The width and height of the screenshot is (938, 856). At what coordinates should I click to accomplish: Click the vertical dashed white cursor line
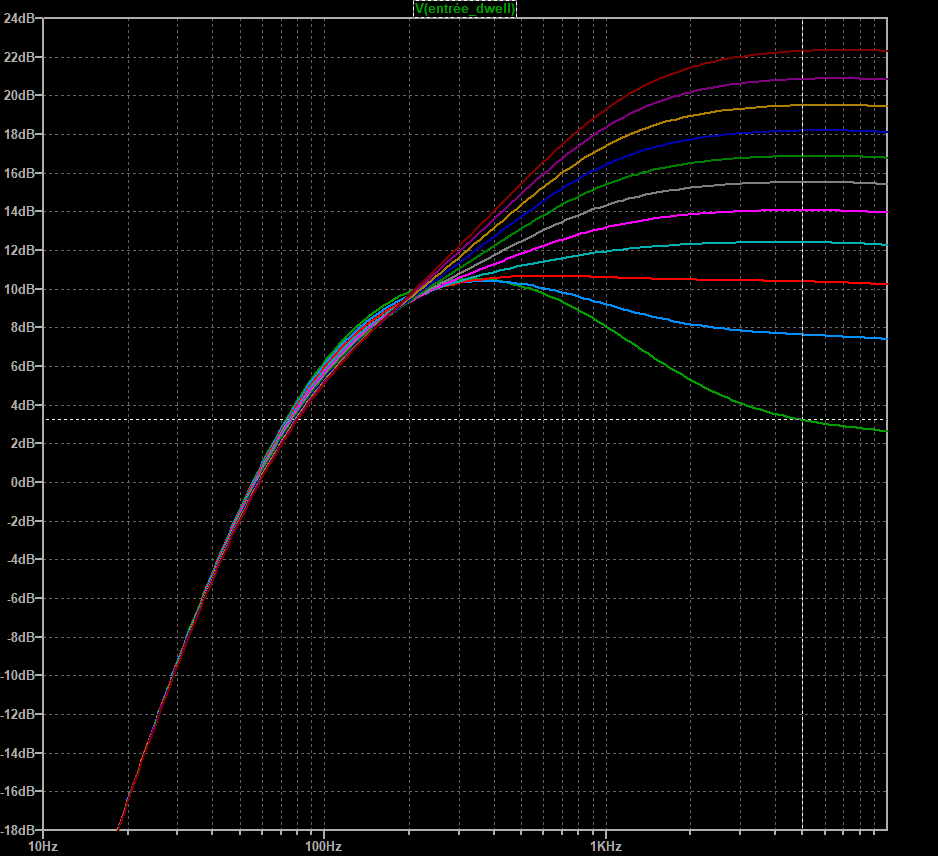pyautogui.click(x=803, y=600)
